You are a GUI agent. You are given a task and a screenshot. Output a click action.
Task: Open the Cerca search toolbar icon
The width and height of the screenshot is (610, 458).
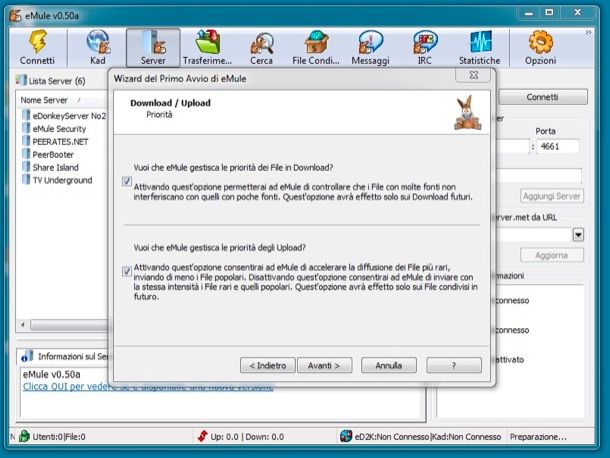(262, 42)
